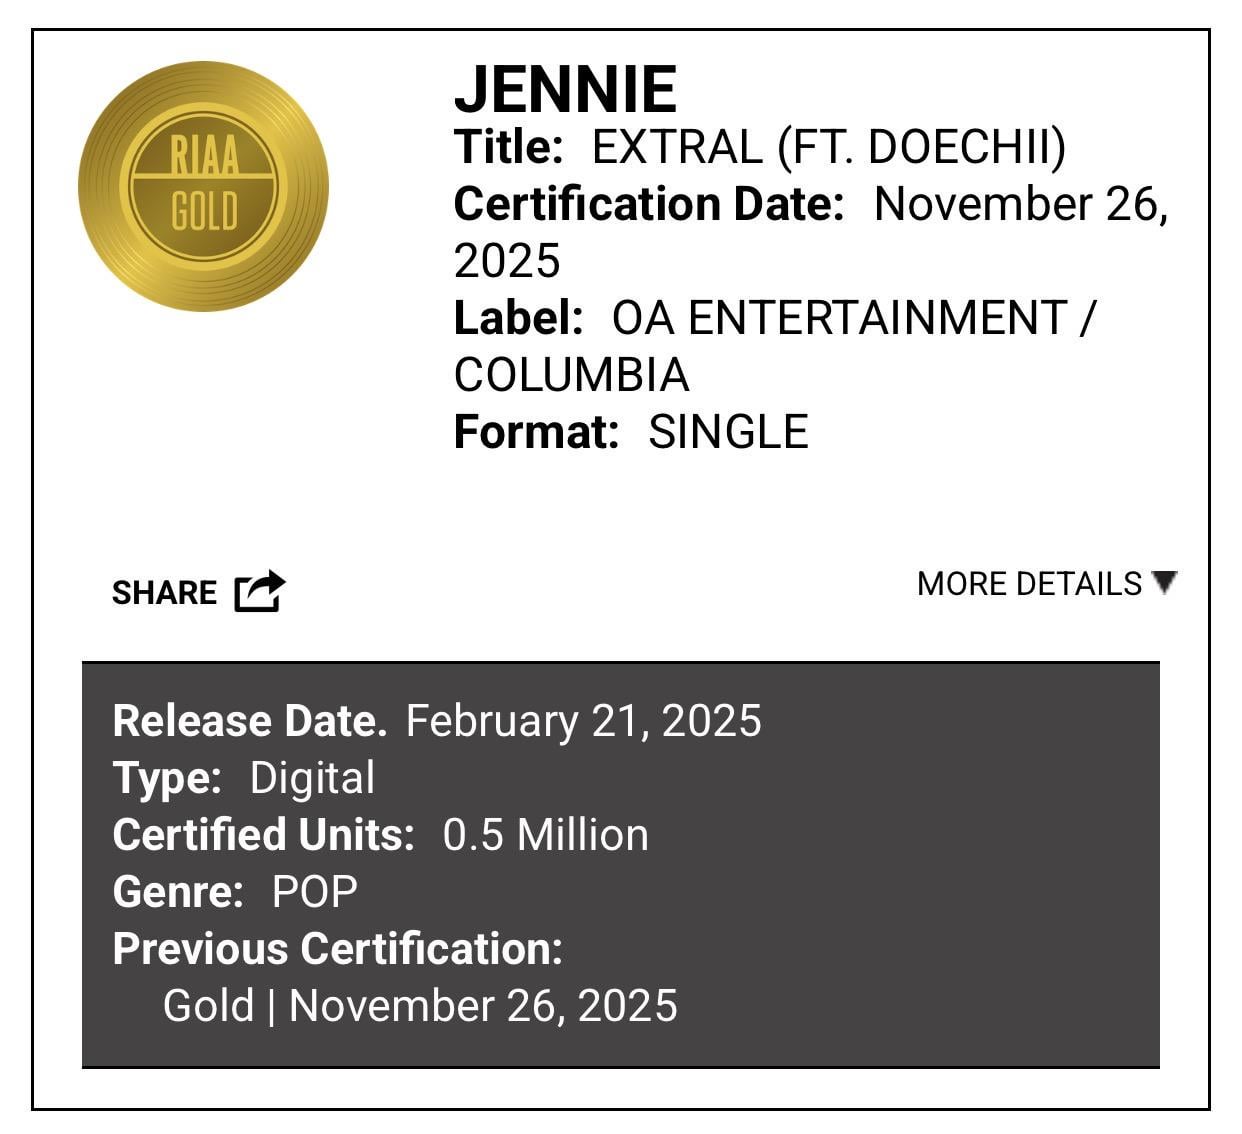Click the bold Format: field label
Image resolution: width=1242 pixels, height=1134 pixels.
[536, 433]
